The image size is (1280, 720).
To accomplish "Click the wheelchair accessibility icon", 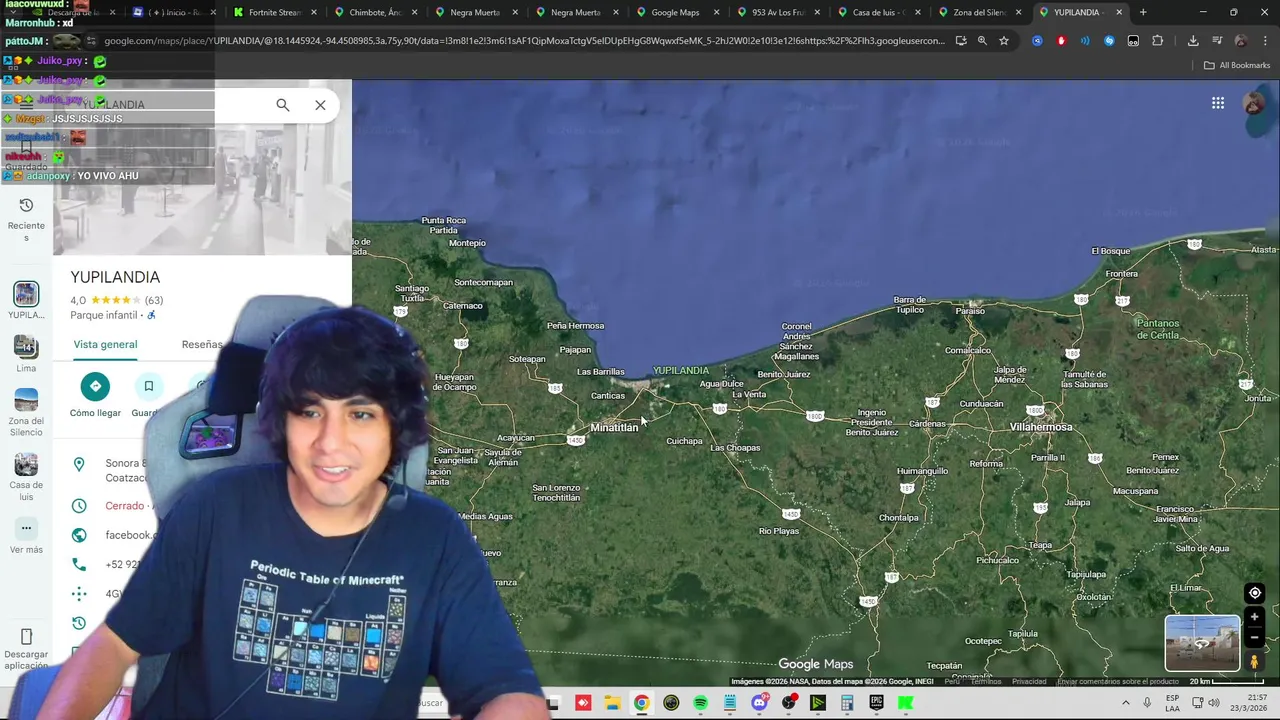I will click(152, 315).
